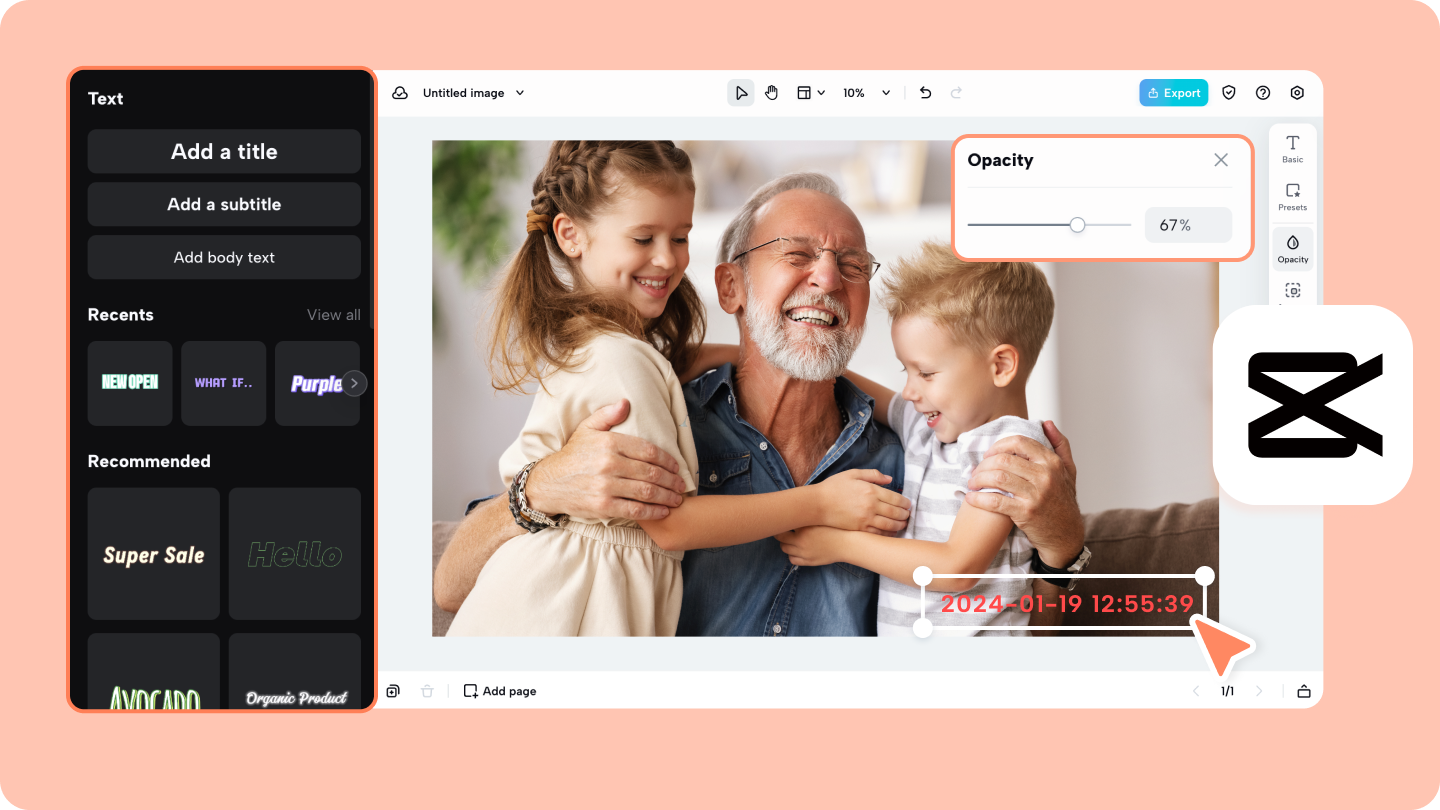
Task: Click the delete page trash icon
Action: click(427, 690)
